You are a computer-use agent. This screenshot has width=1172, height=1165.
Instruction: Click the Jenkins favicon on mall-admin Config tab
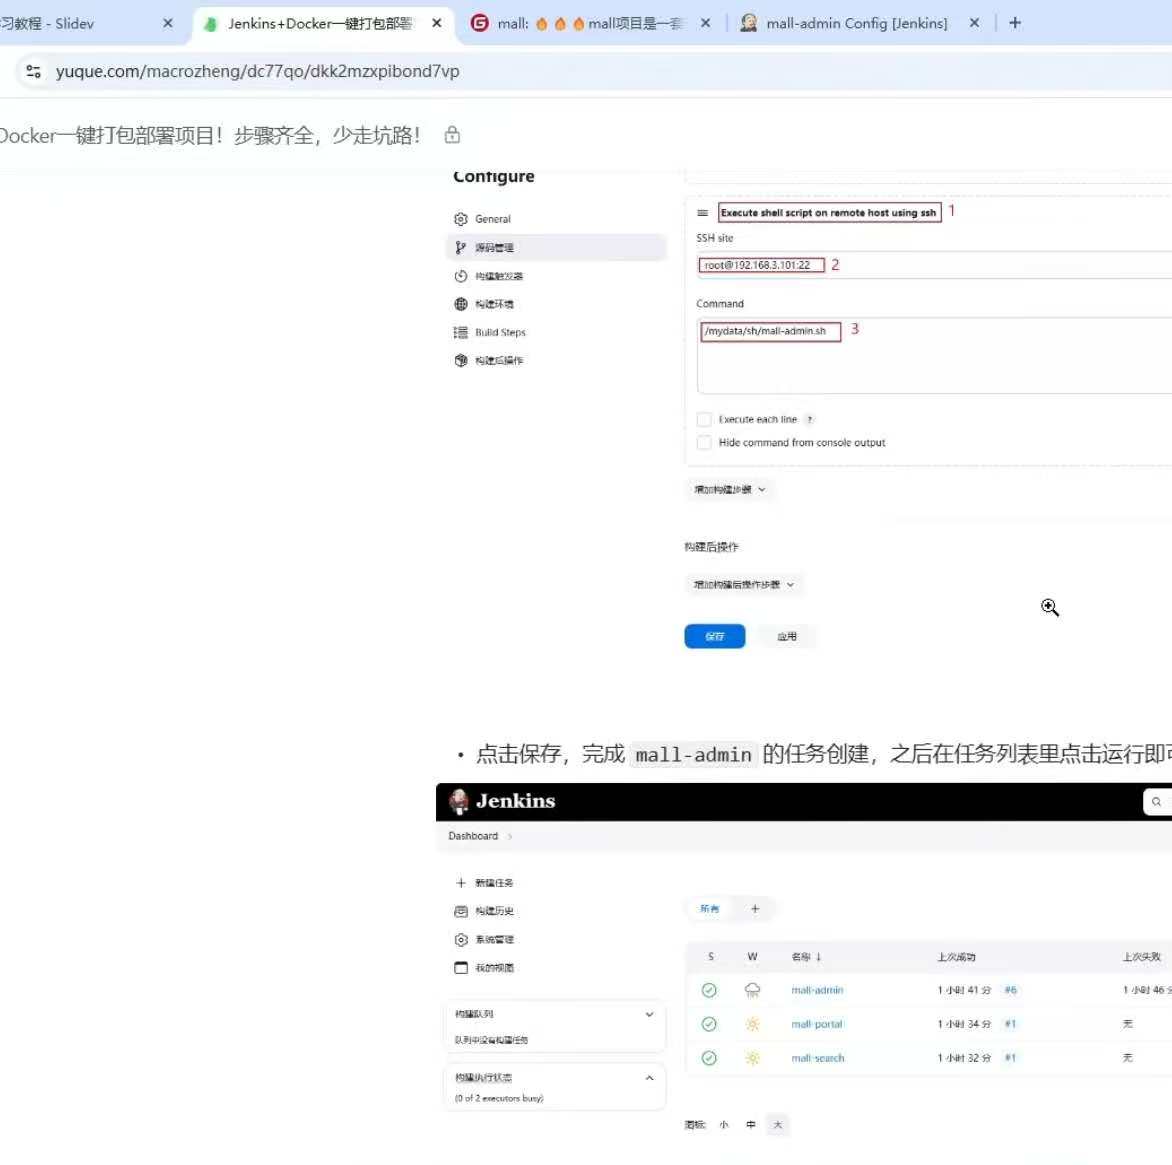748,23
